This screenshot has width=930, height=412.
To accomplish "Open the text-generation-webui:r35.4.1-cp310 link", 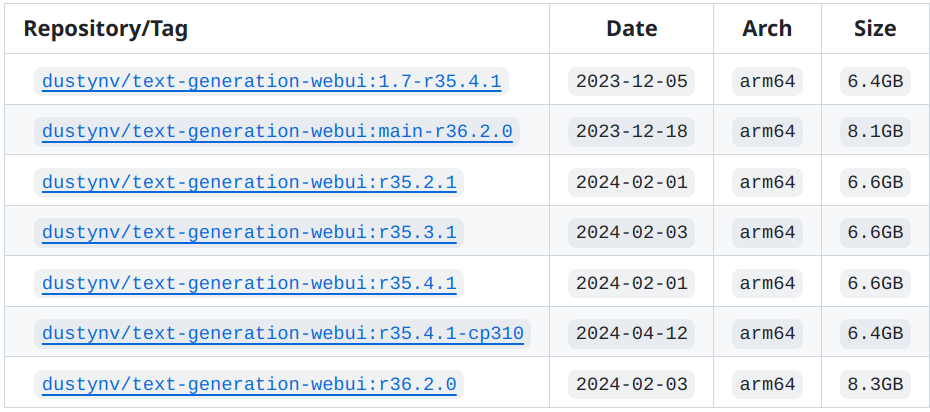I will (x=283, y=333).
